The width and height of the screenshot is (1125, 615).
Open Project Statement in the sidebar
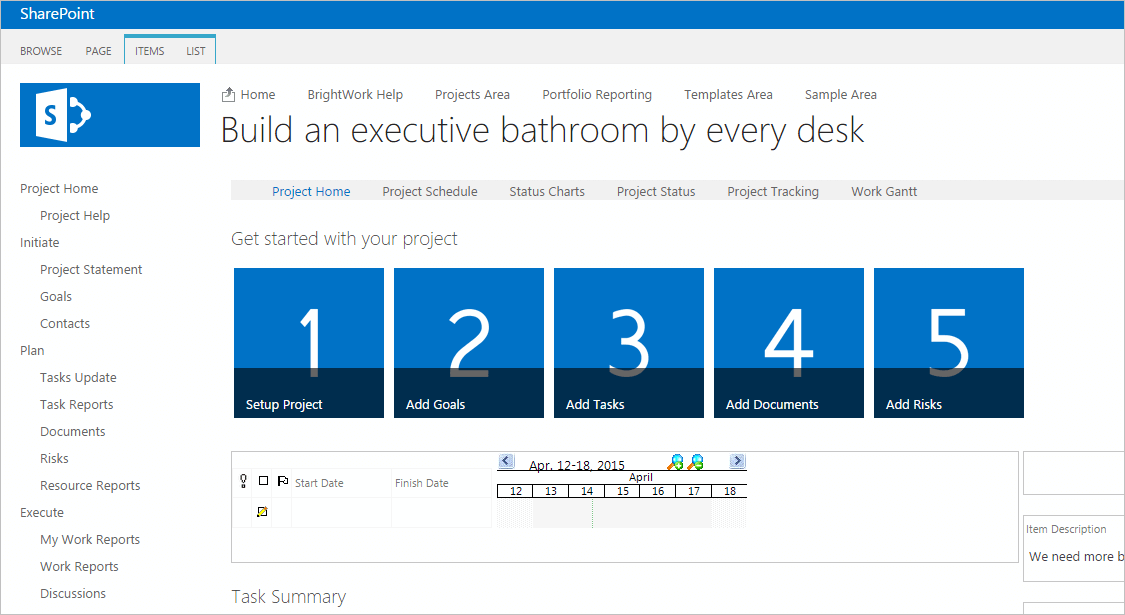(x=91, y=269)
